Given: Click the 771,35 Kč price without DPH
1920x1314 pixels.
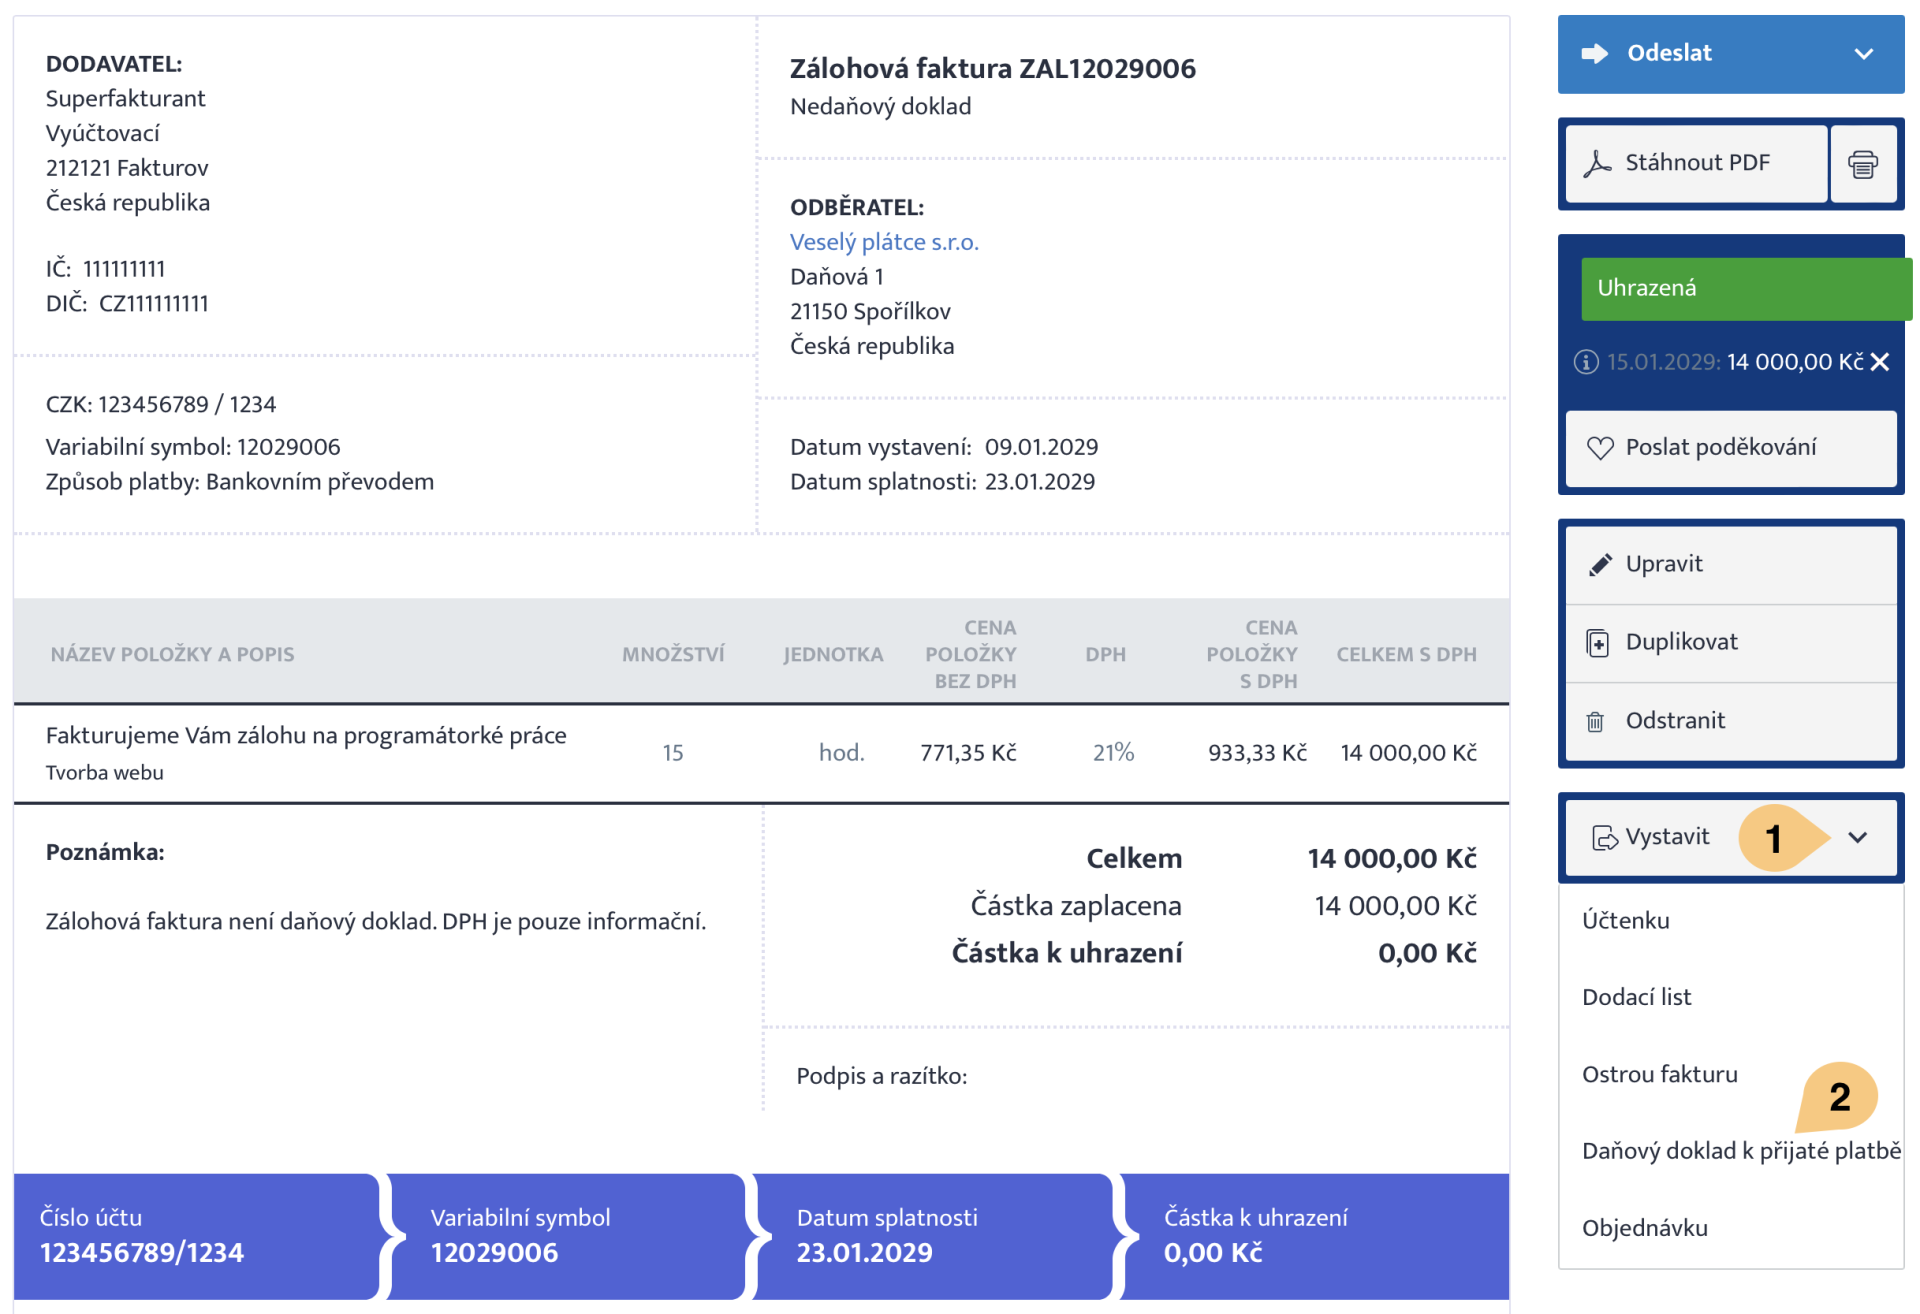Looking at the screenshot, I should click(968, 753).
